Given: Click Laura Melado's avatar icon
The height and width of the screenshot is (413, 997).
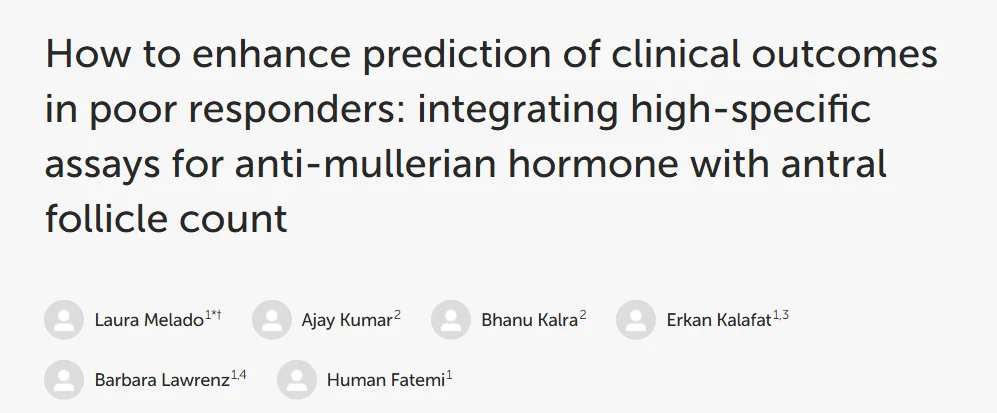Looking at the screenshot, I should 64,320.
